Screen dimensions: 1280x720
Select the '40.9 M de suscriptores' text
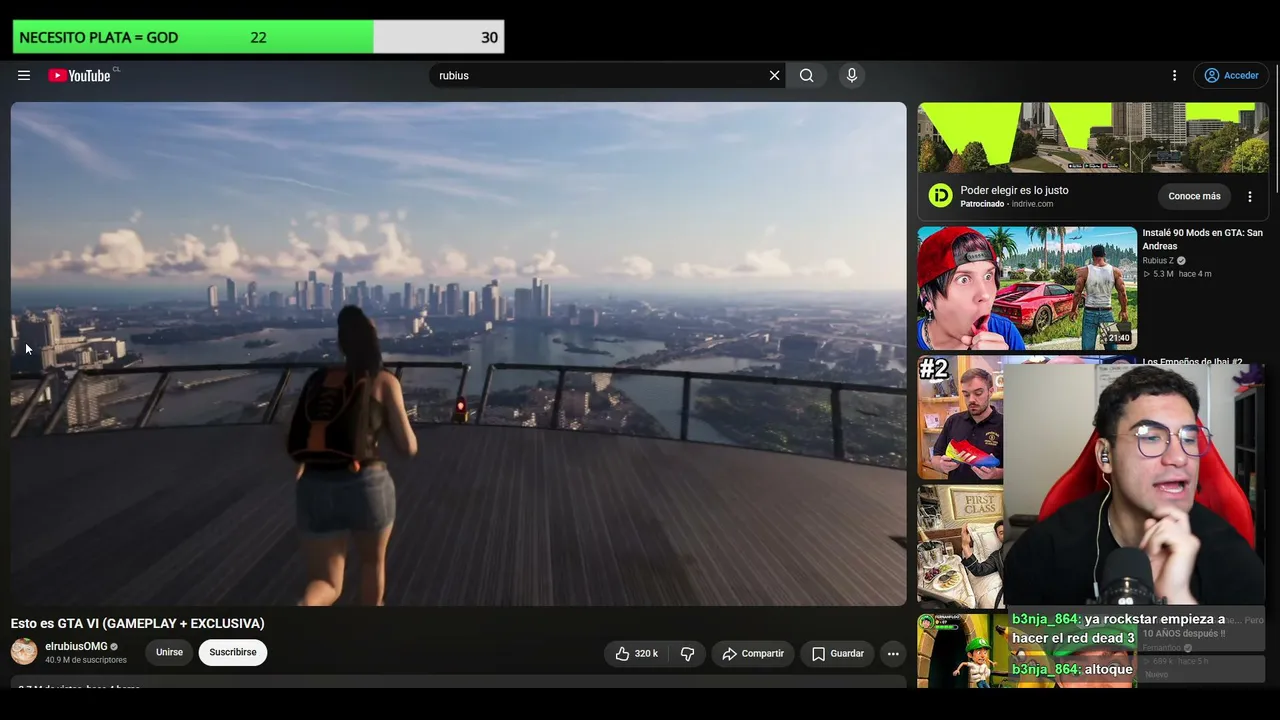point(86,660)
